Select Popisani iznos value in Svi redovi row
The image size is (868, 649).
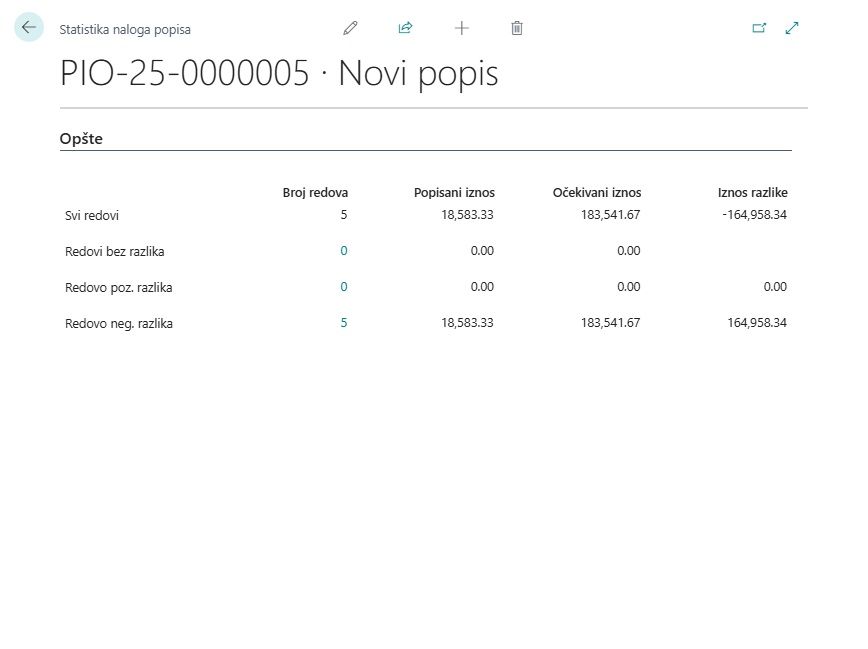click(x=467, y=214)
